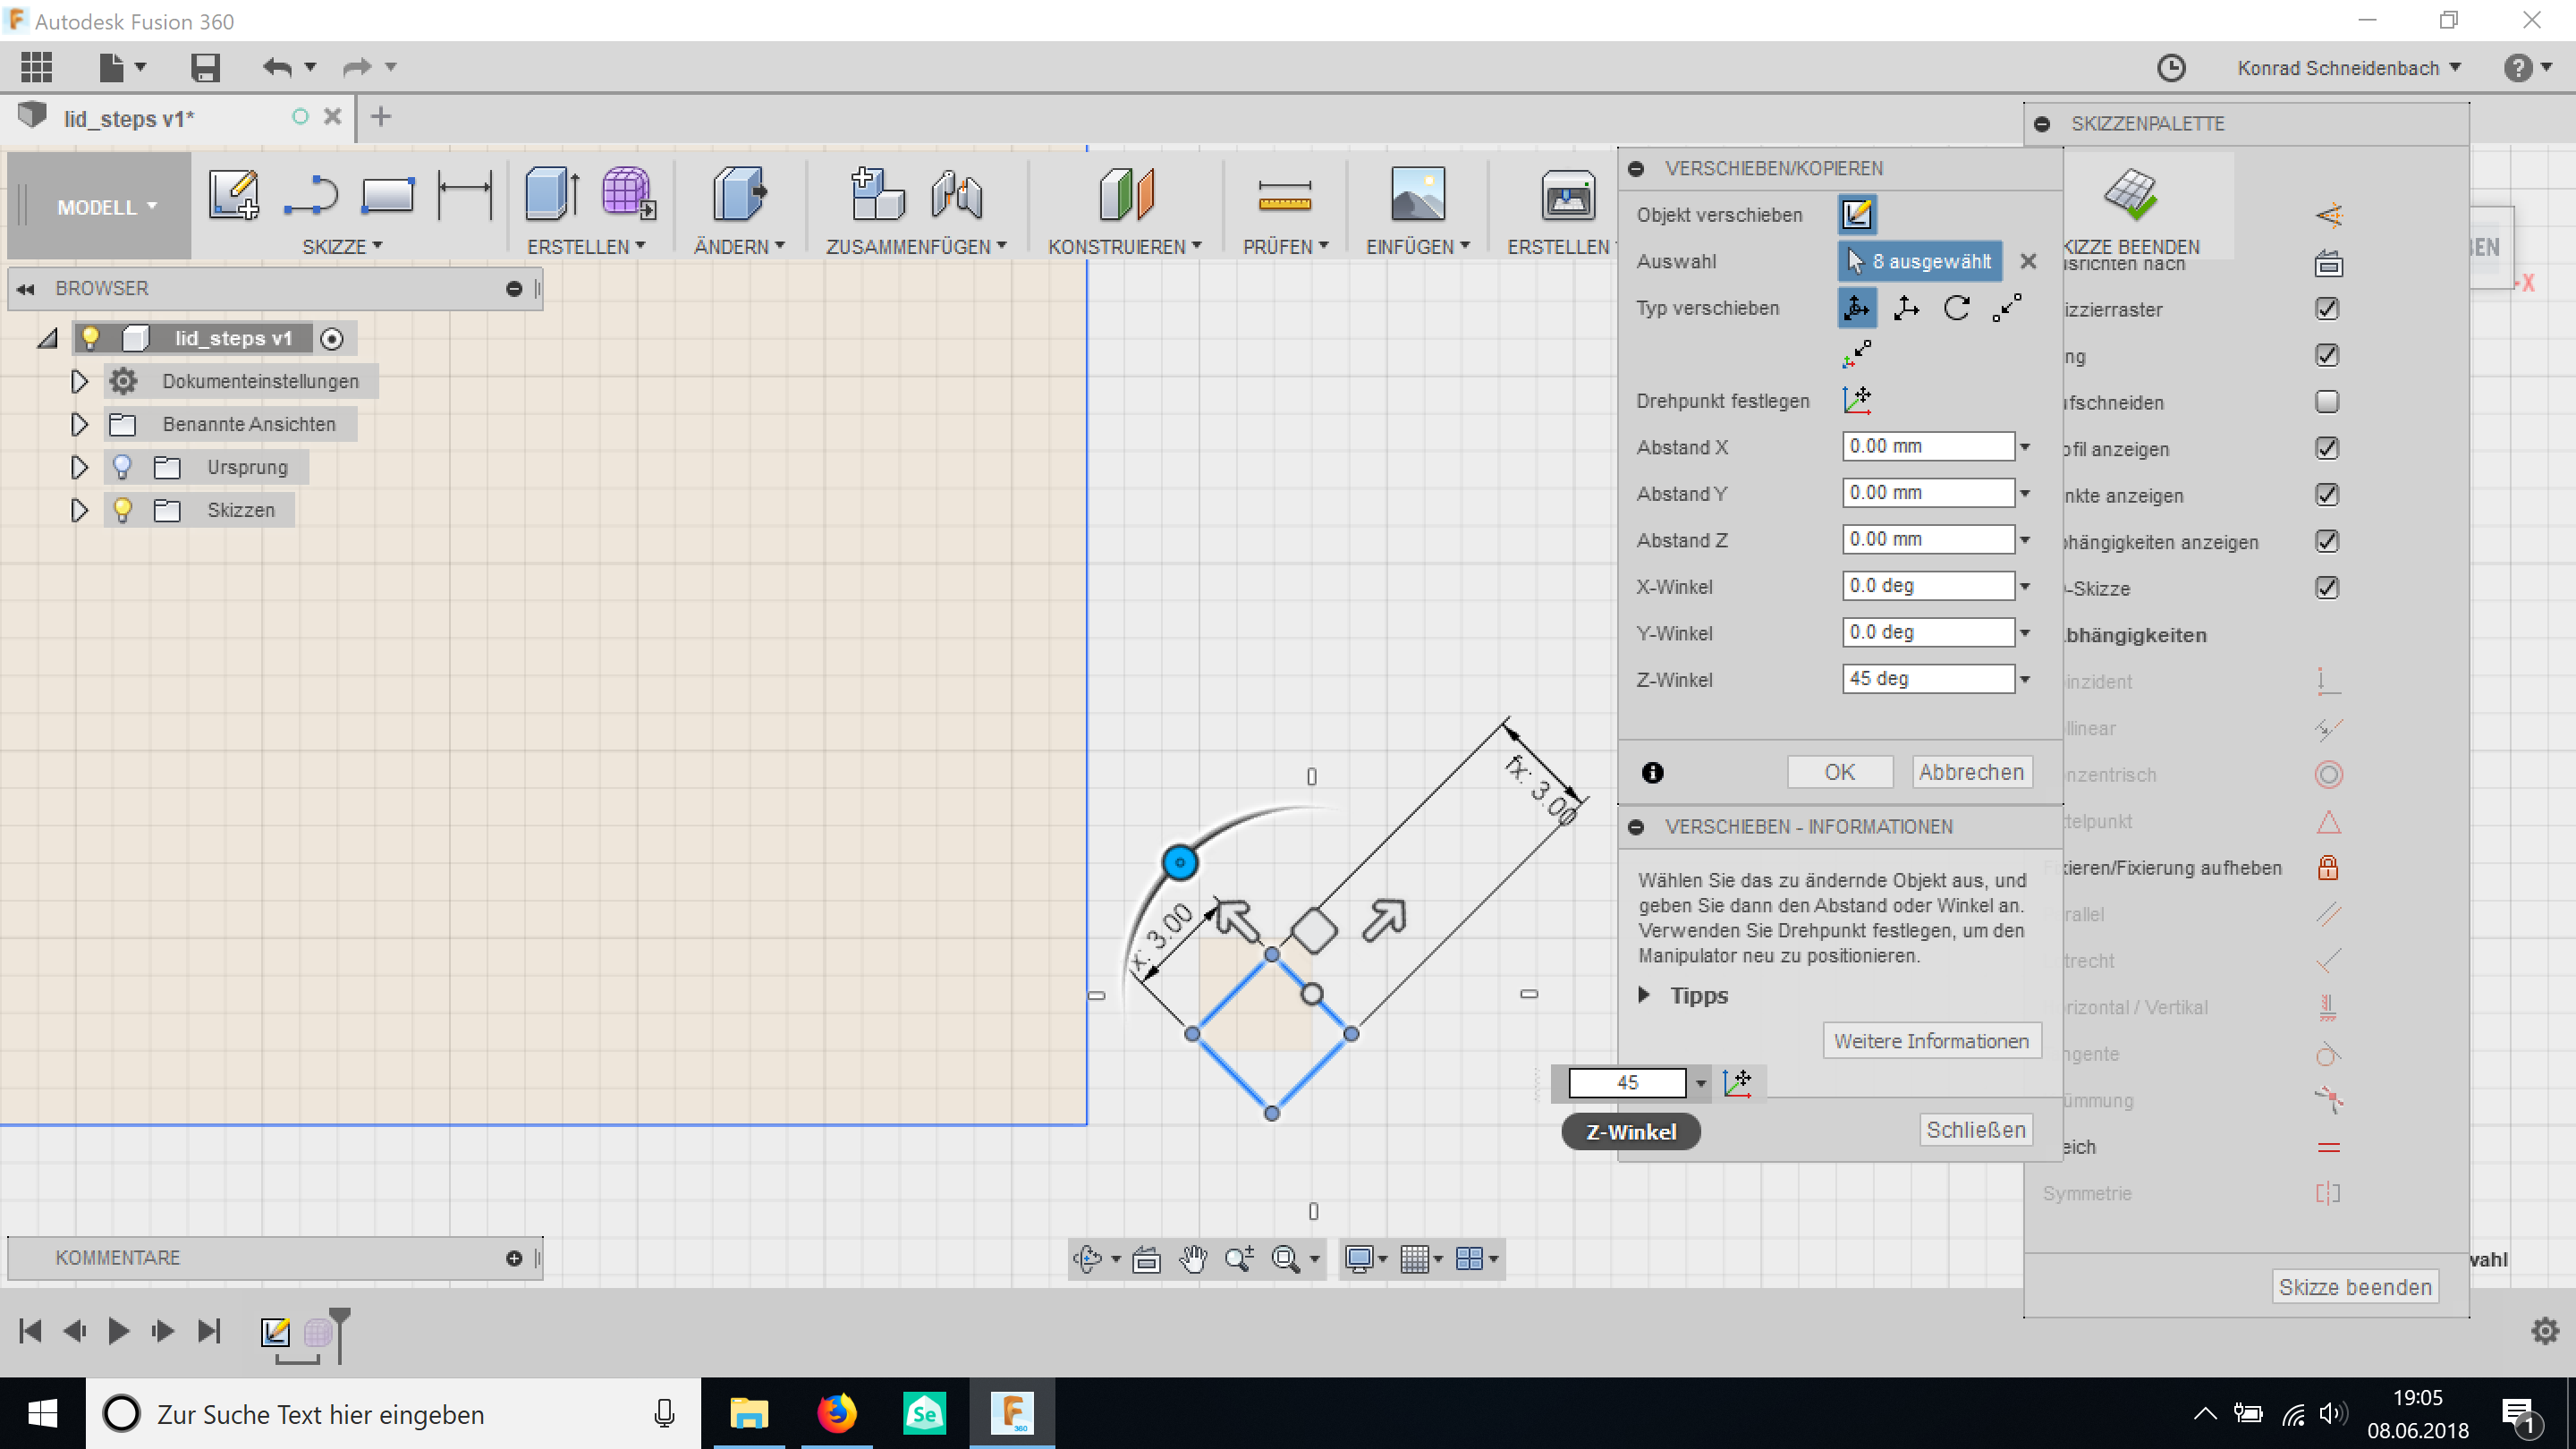Screen dimensions: 2576x1449
Task: Select the Create Form purple icon
Action: tap(629, 193)
